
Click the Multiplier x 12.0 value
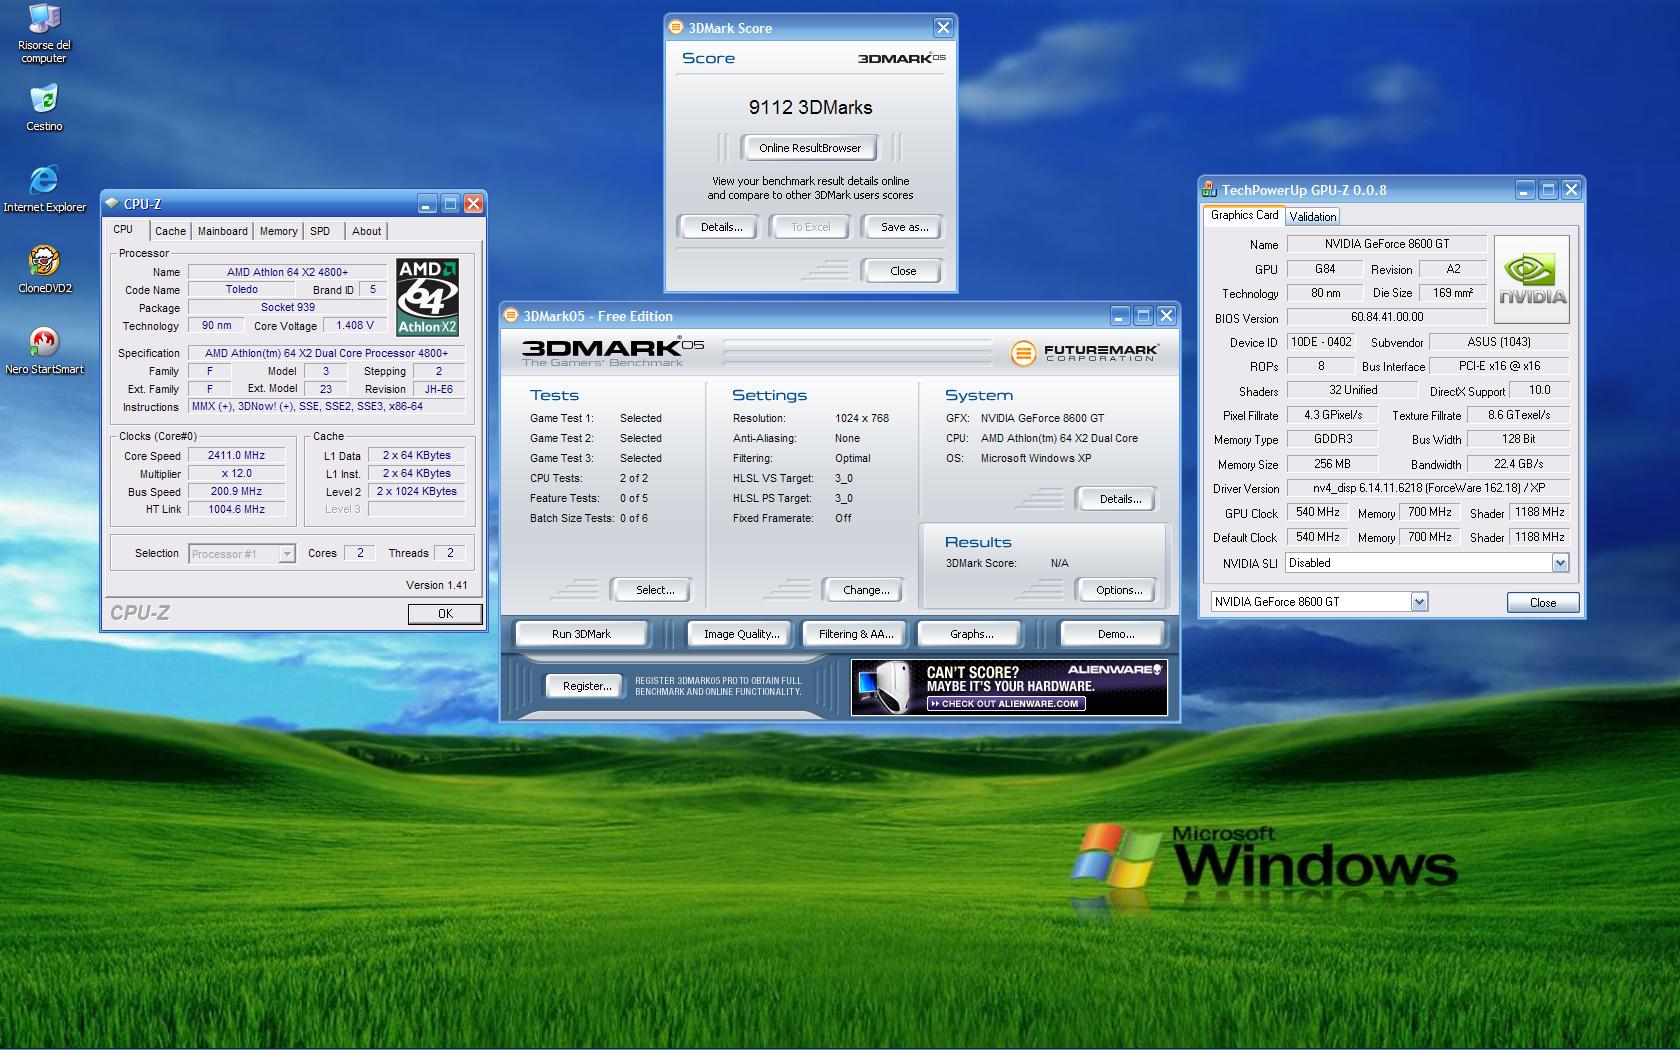236,473
